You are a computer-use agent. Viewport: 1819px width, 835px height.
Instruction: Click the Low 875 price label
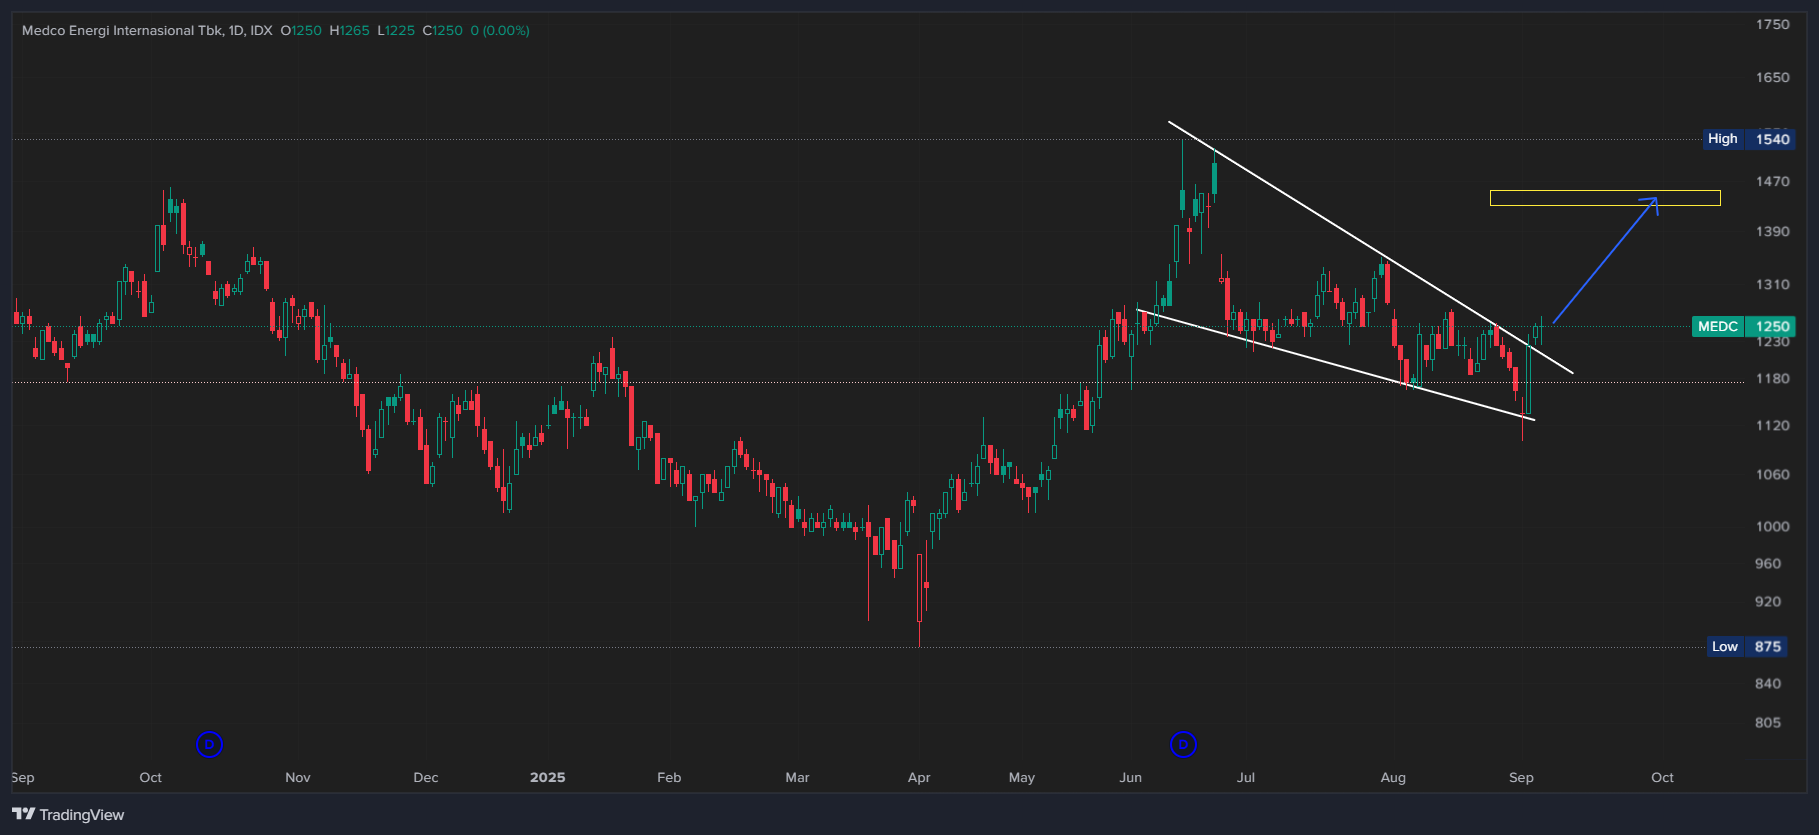tap(1747, 647)
